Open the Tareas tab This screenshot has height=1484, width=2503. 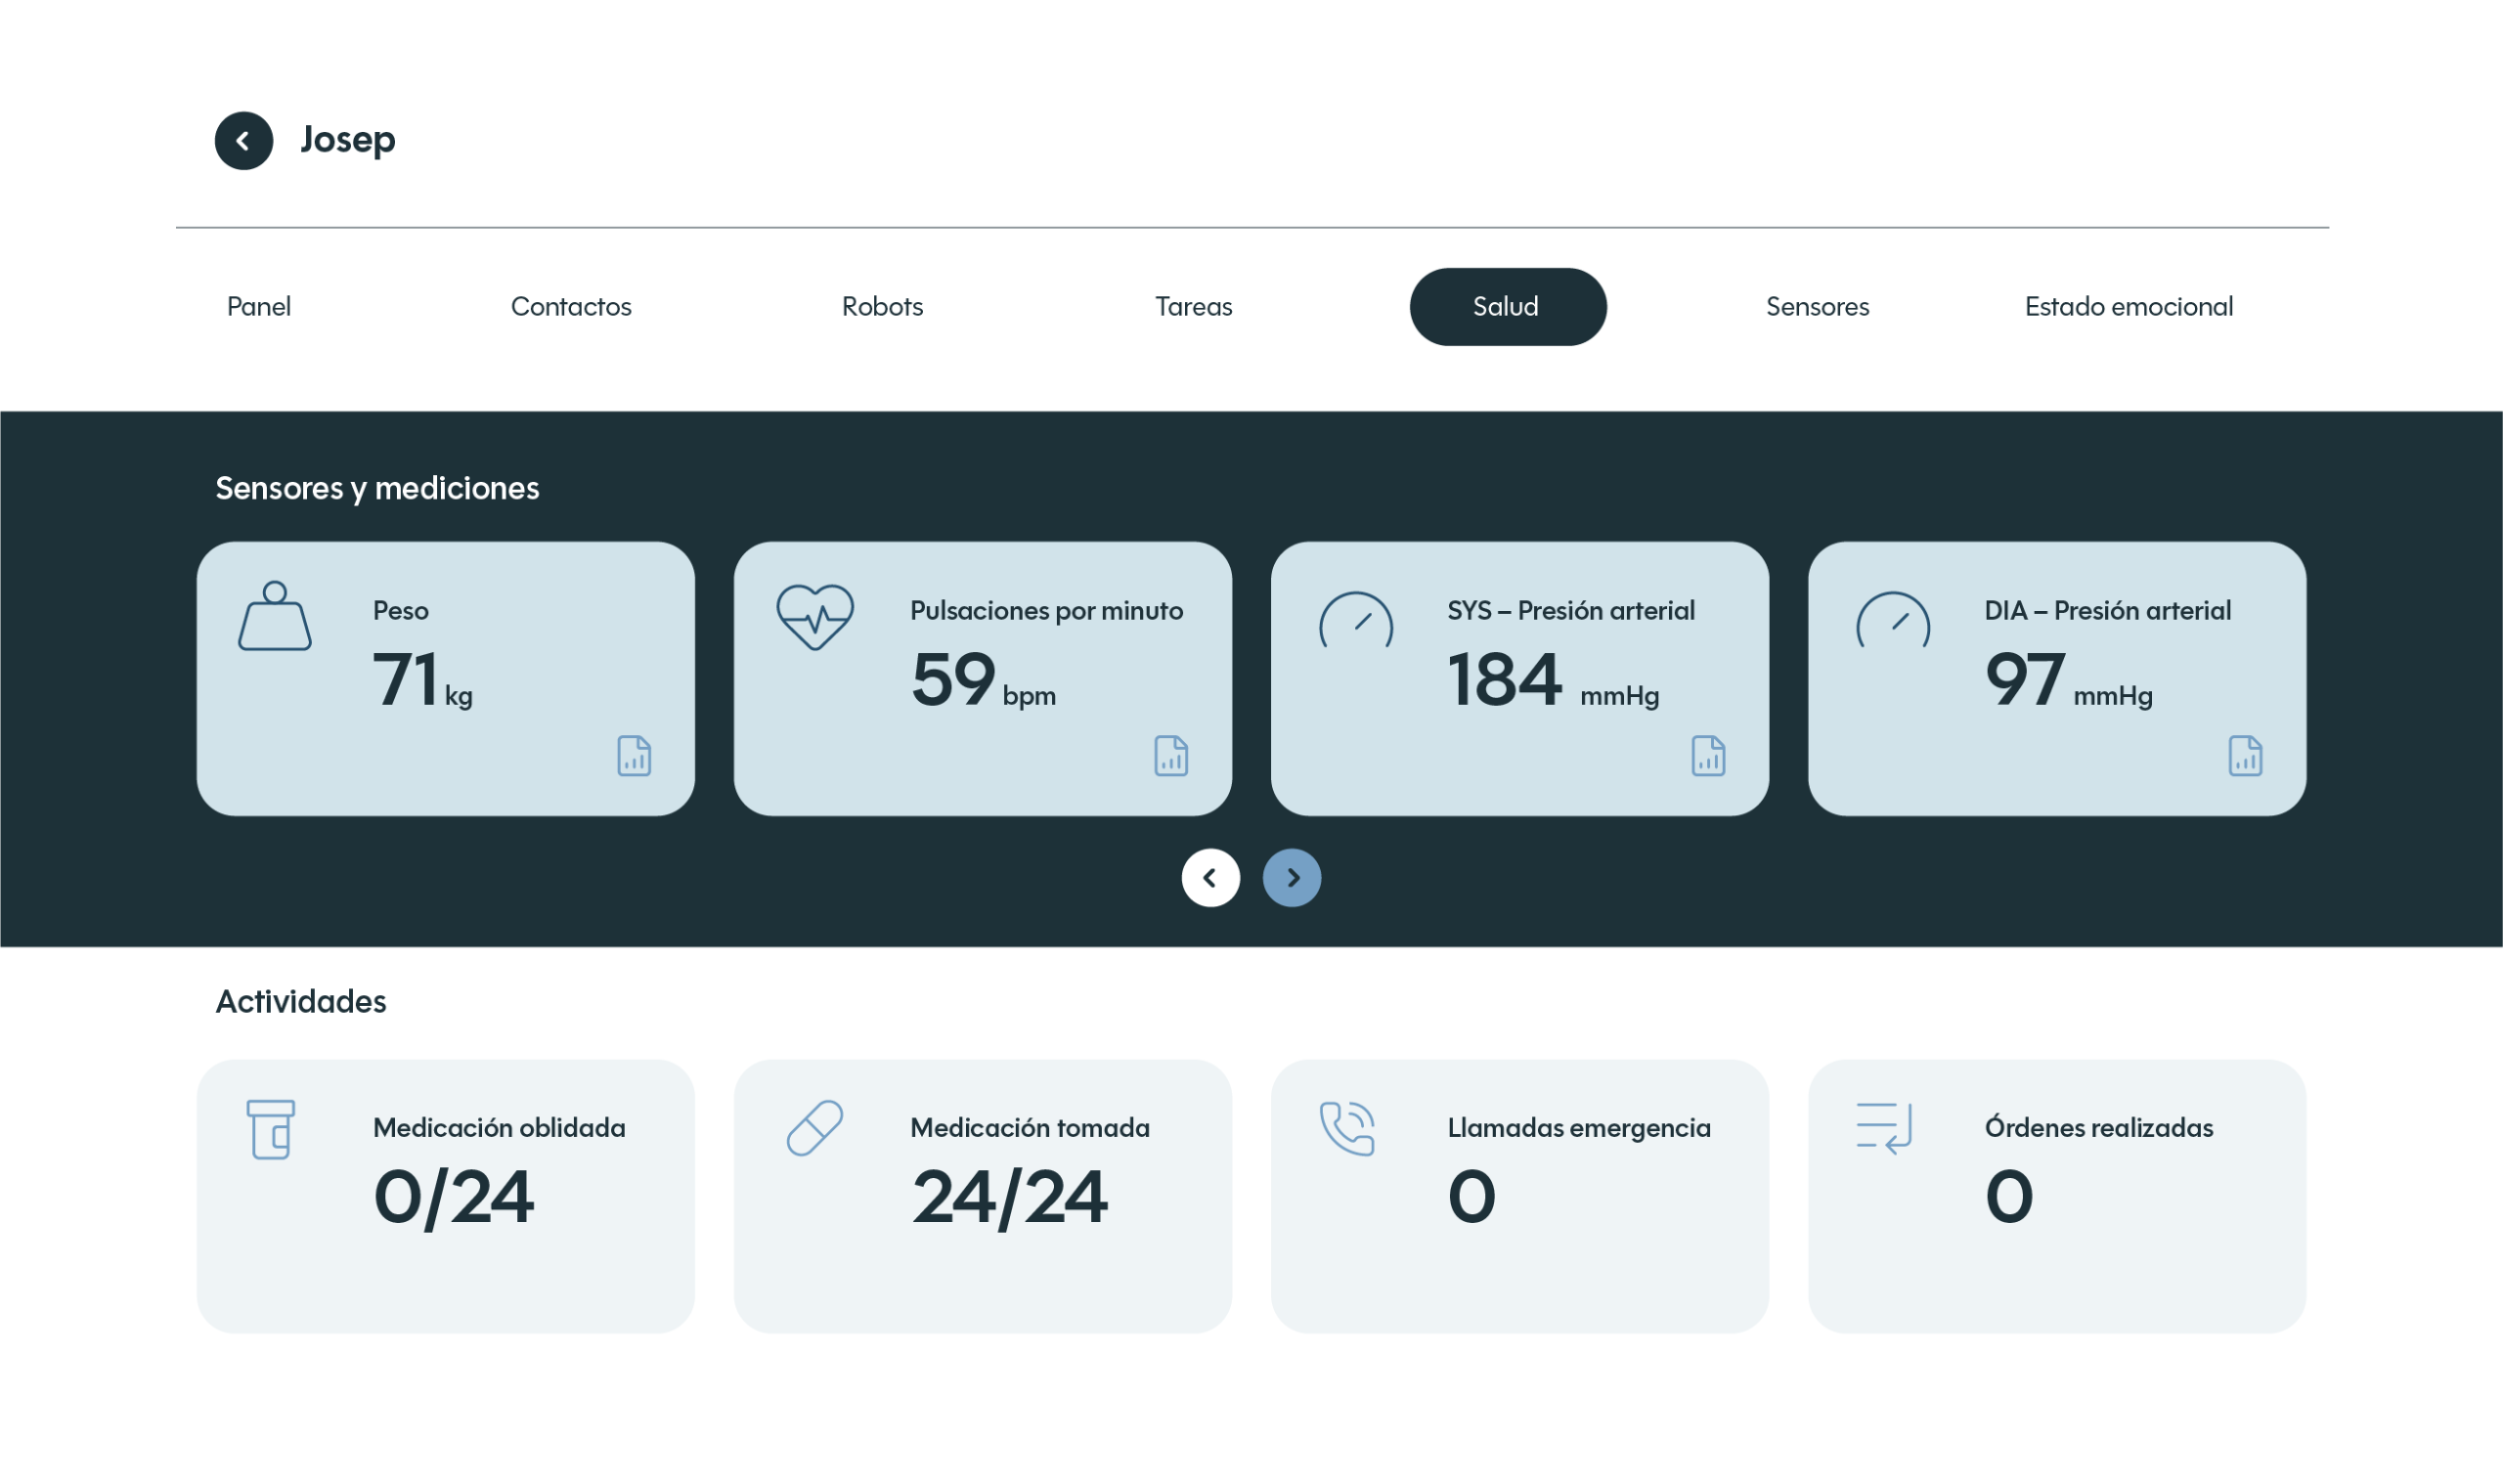click(1194, 307)
